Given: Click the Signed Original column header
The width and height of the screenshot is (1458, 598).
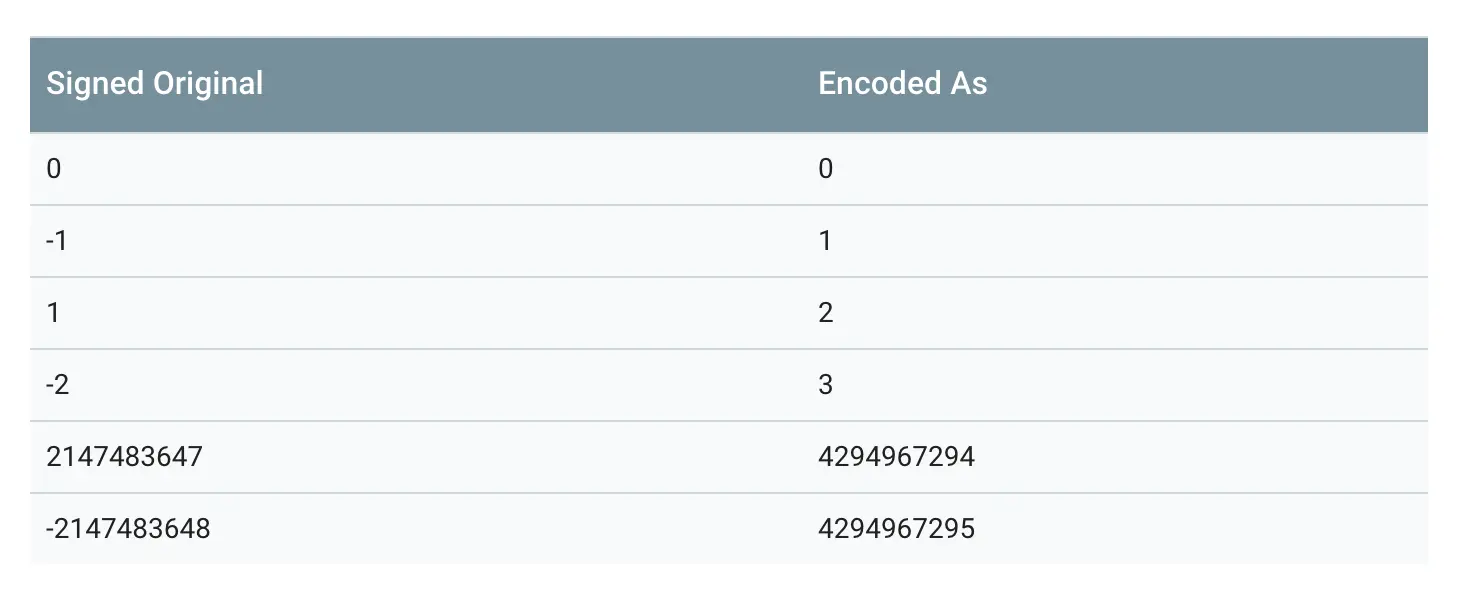Looking at the screenshot, I should pos(155,83).
